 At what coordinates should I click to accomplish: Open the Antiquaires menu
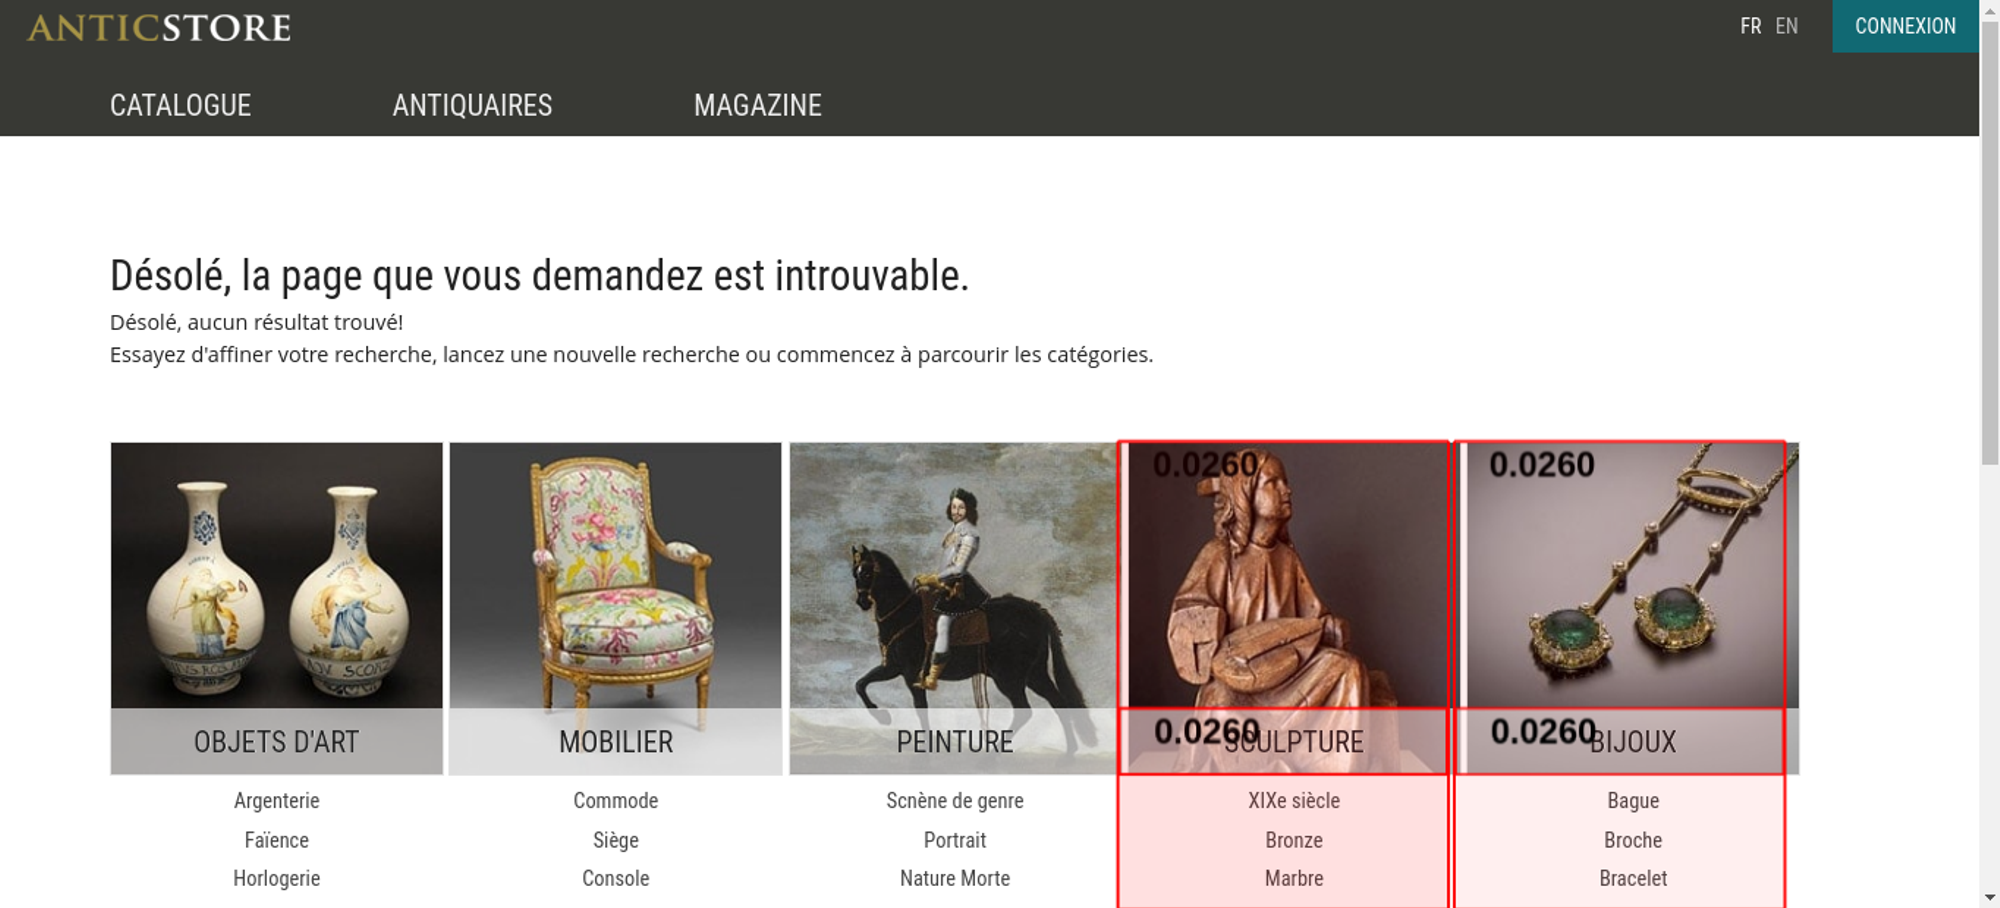[472, 105]
